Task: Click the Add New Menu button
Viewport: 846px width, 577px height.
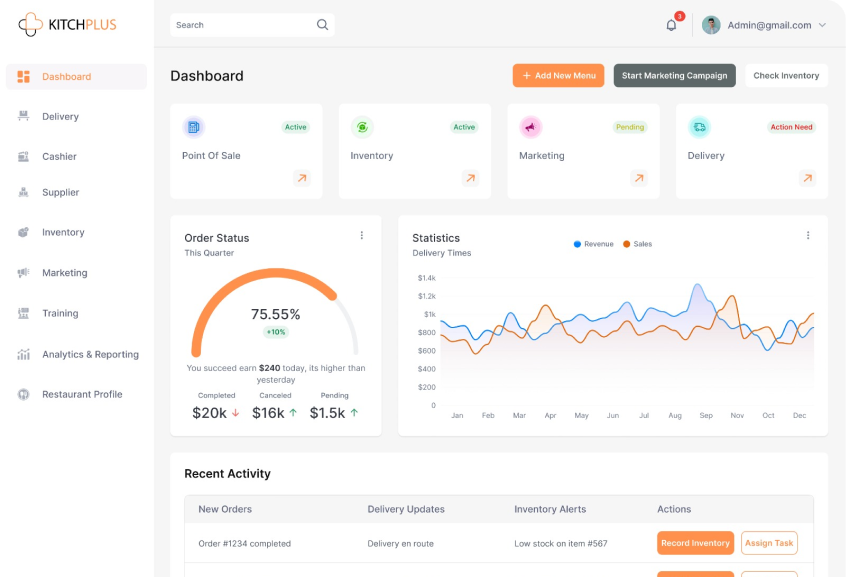Action: pos(558,76)
